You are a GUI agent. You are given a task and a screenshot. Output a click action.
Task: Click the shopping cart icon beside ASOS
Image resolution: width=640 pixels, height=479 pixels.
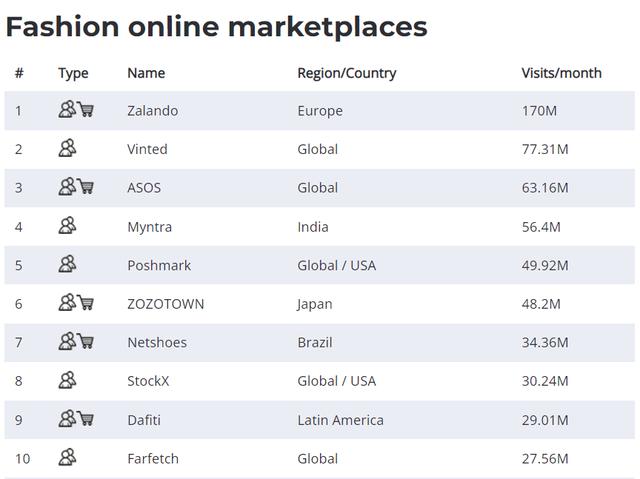(86, 187)
